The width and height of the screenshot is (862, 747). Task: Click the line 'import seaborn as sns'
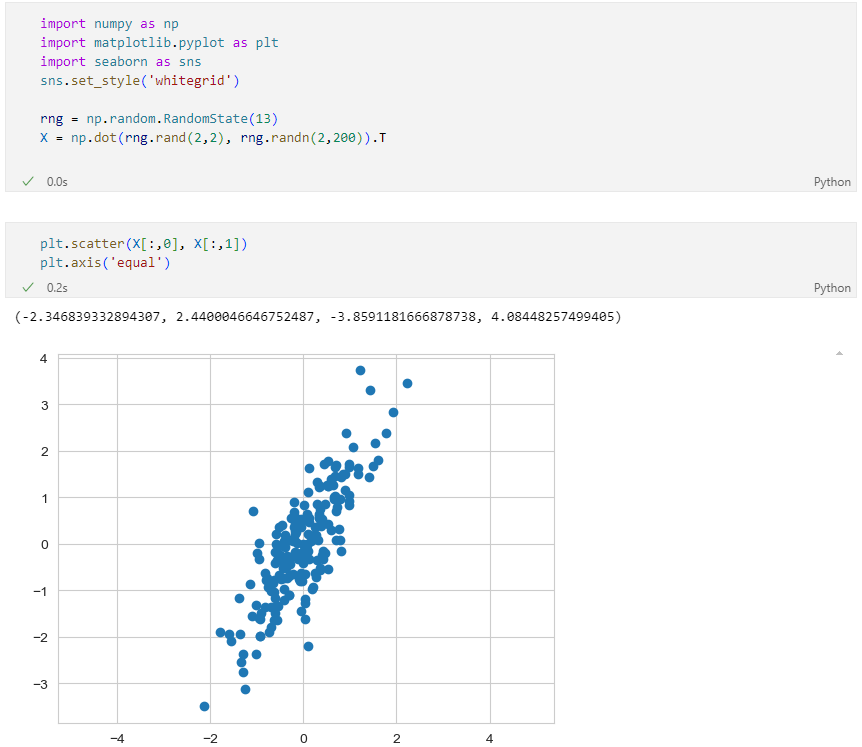pyautogui.click(x=120, y=62)
